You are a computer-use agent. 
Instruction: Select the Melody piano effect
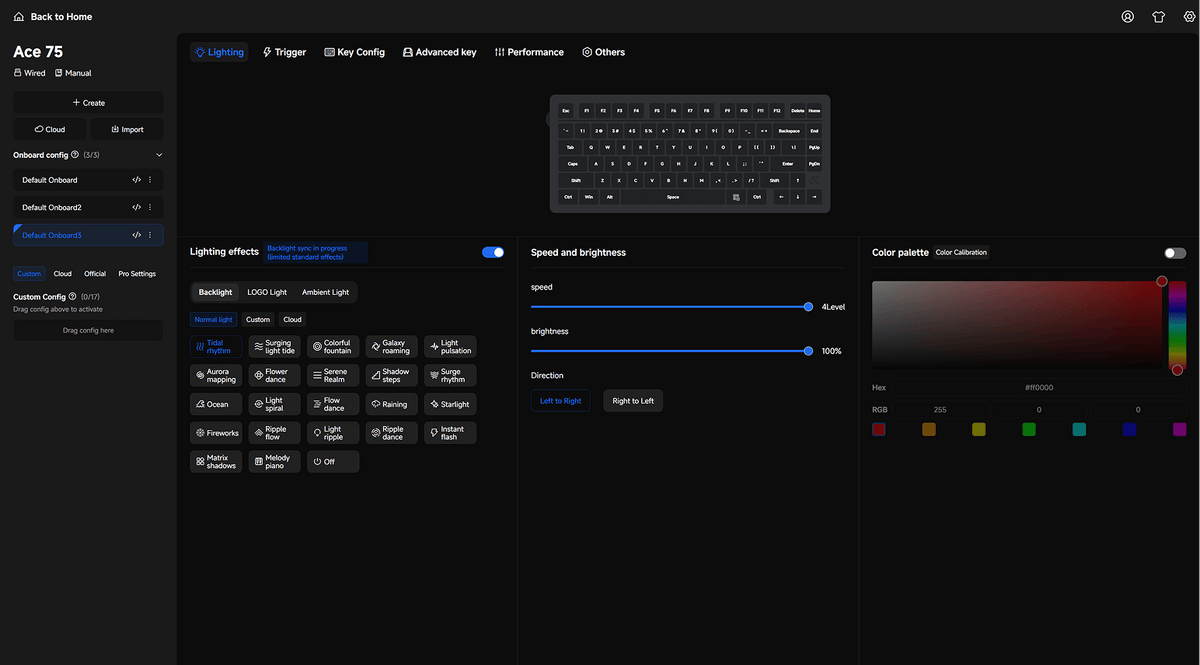pyautogui.click(x=274, y=462)
